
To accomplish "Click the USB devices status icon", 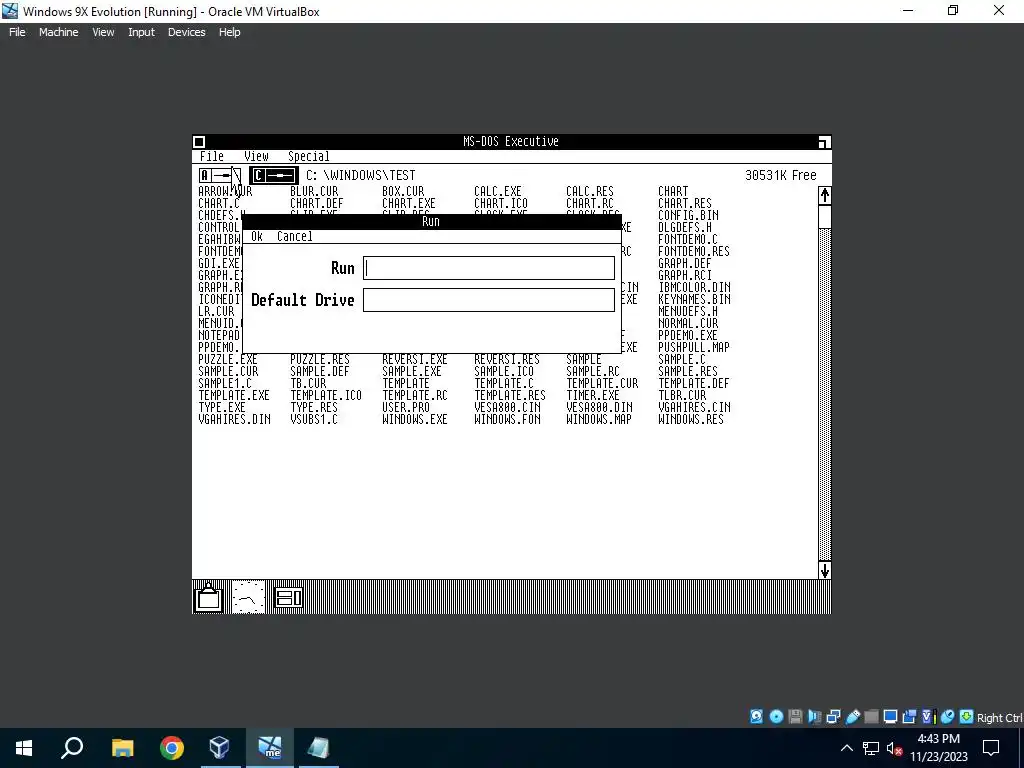I will [852, 716].
